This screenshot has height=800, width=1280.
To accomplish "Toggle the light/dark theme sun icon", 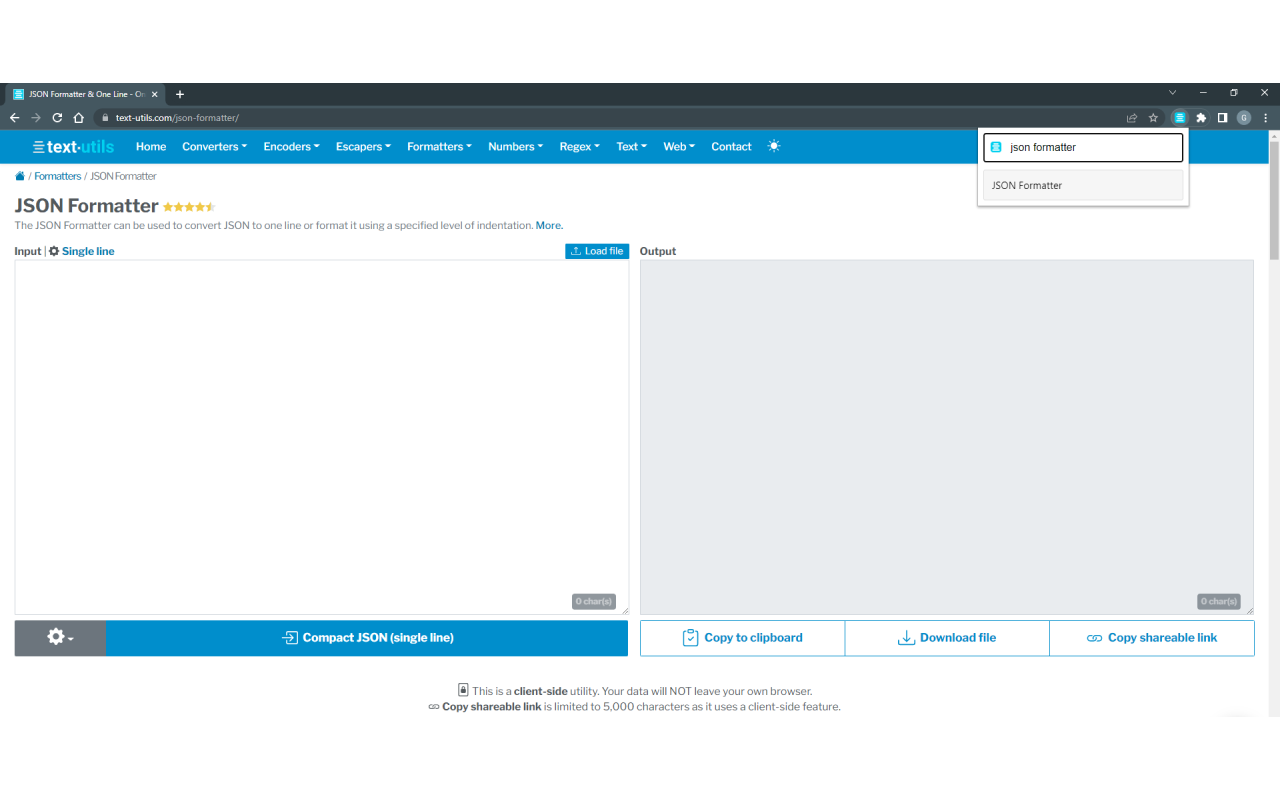I will (x=774, y=146).
